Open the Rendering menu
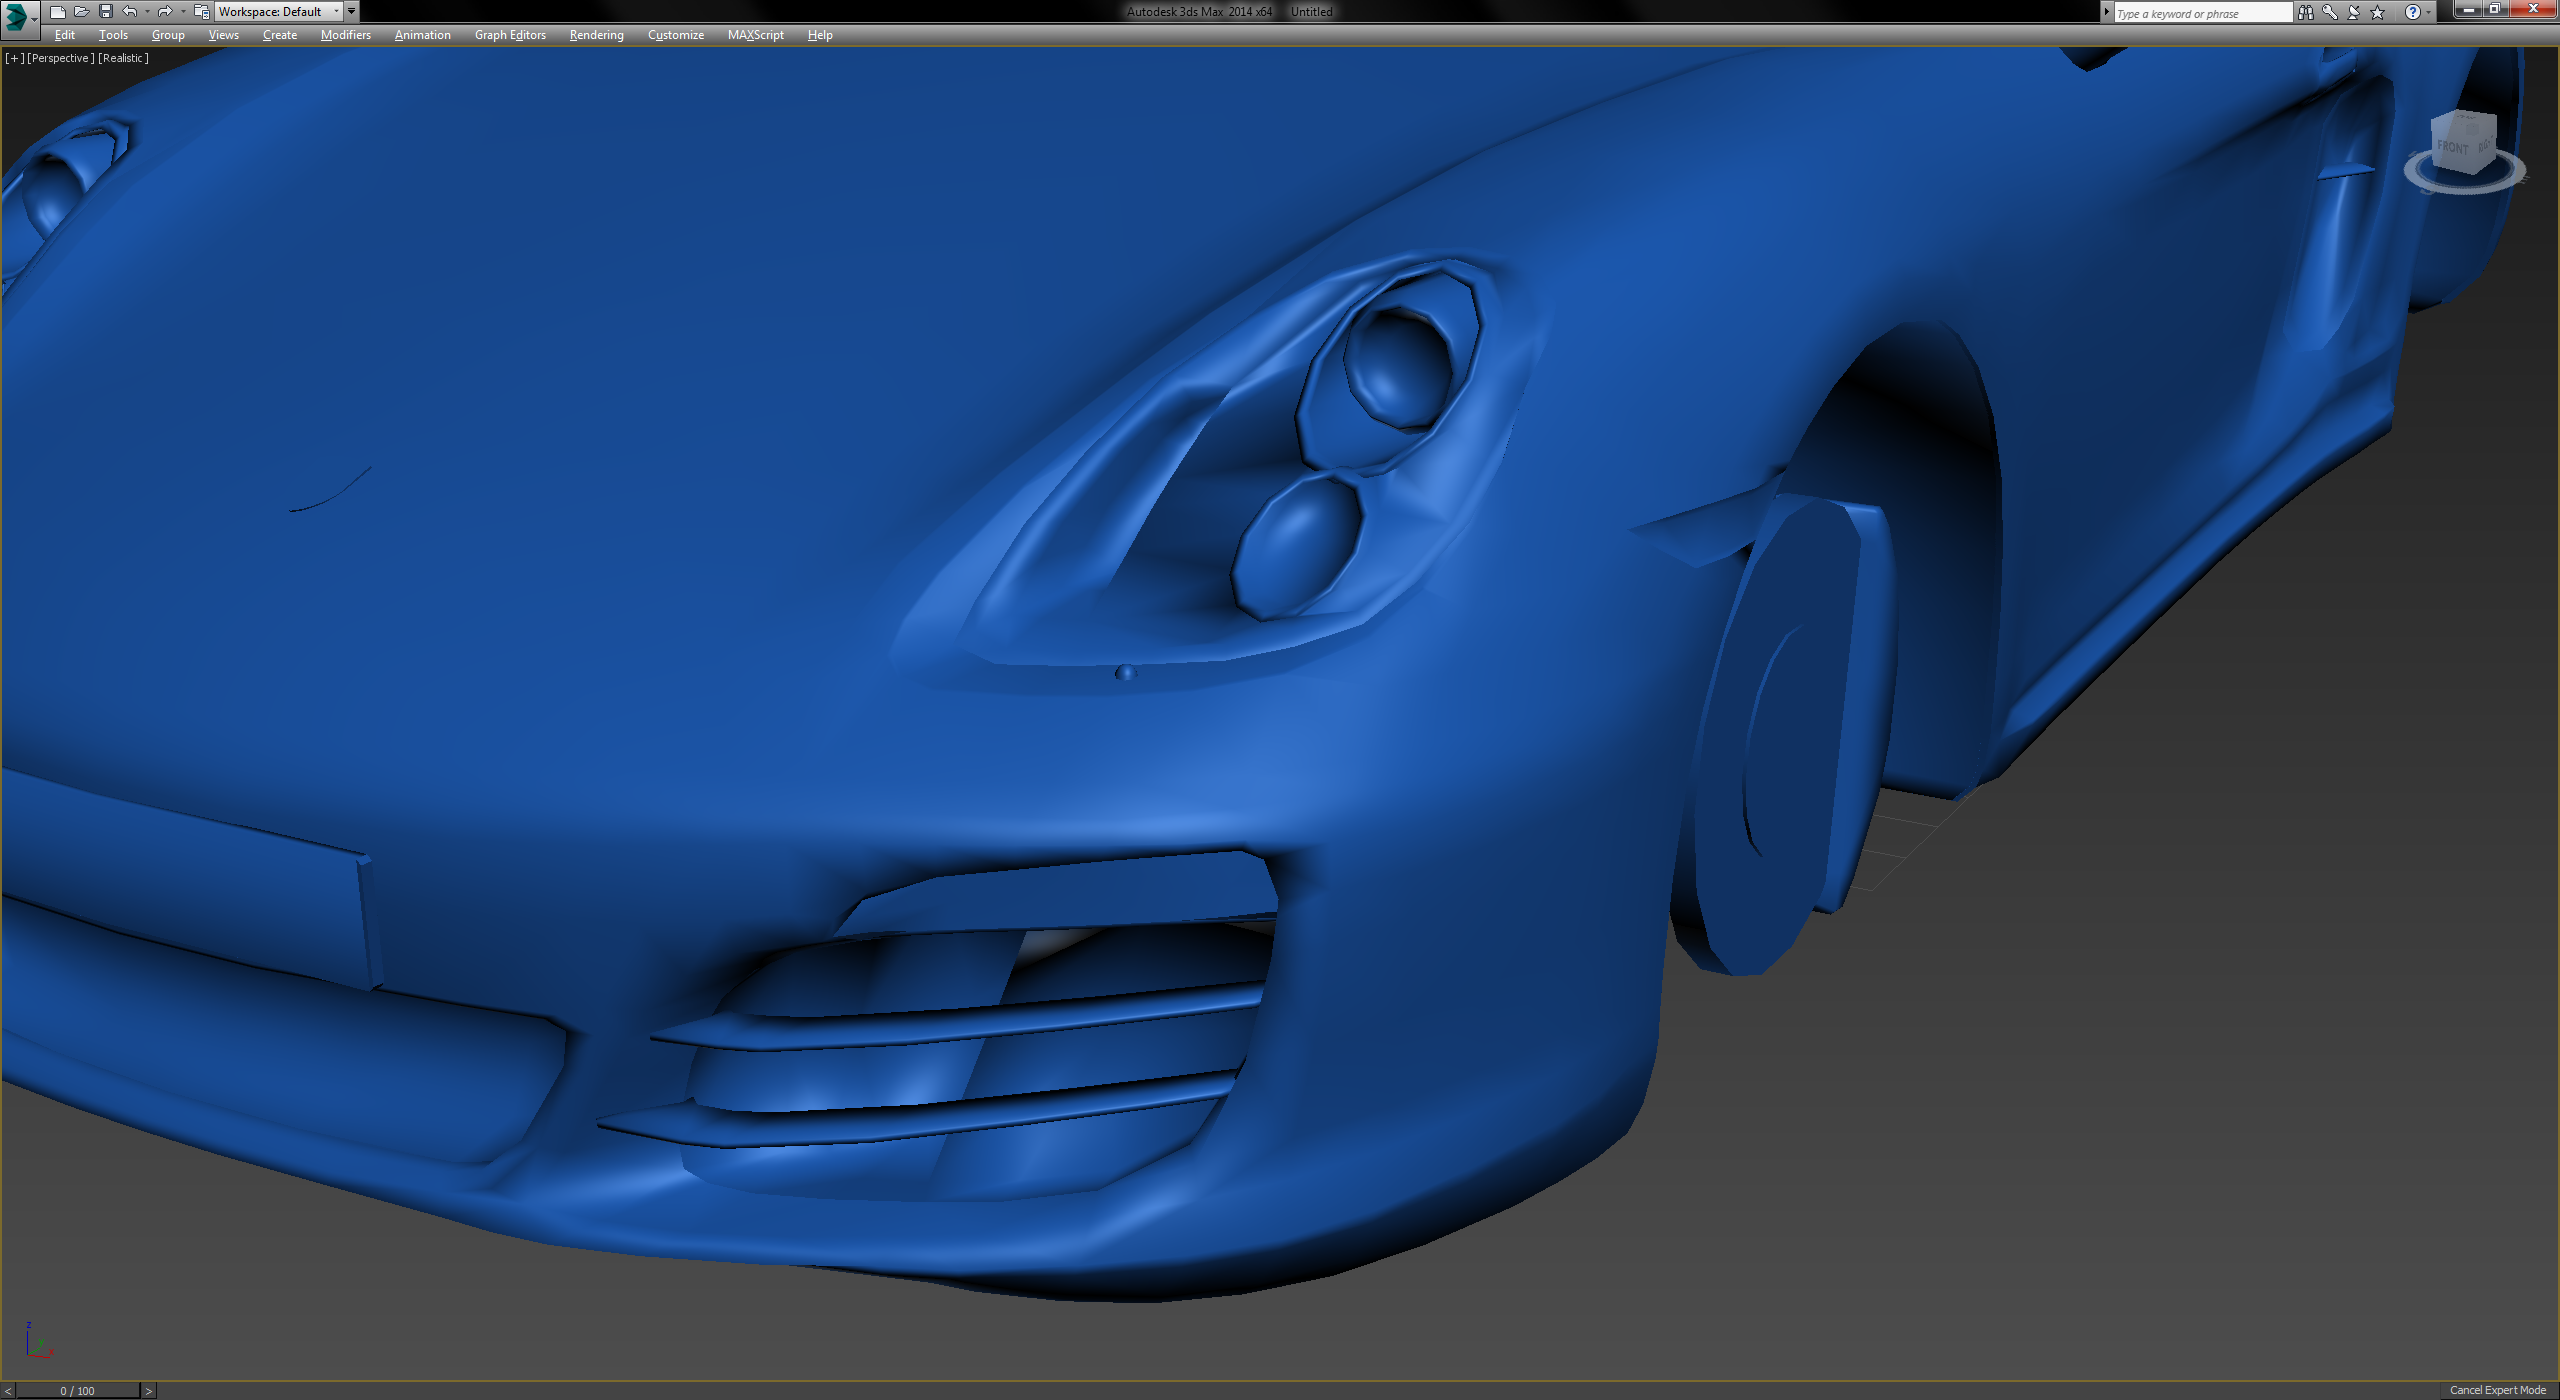 pyautogui.click(x=595, y=34)
